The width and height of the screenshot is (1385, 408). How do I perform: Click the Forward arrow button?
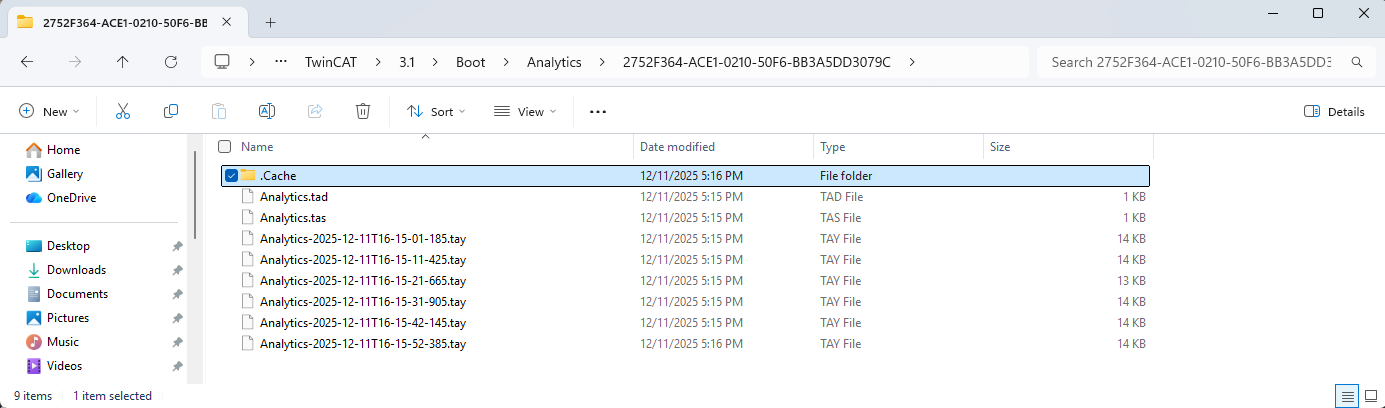(75, 62)
